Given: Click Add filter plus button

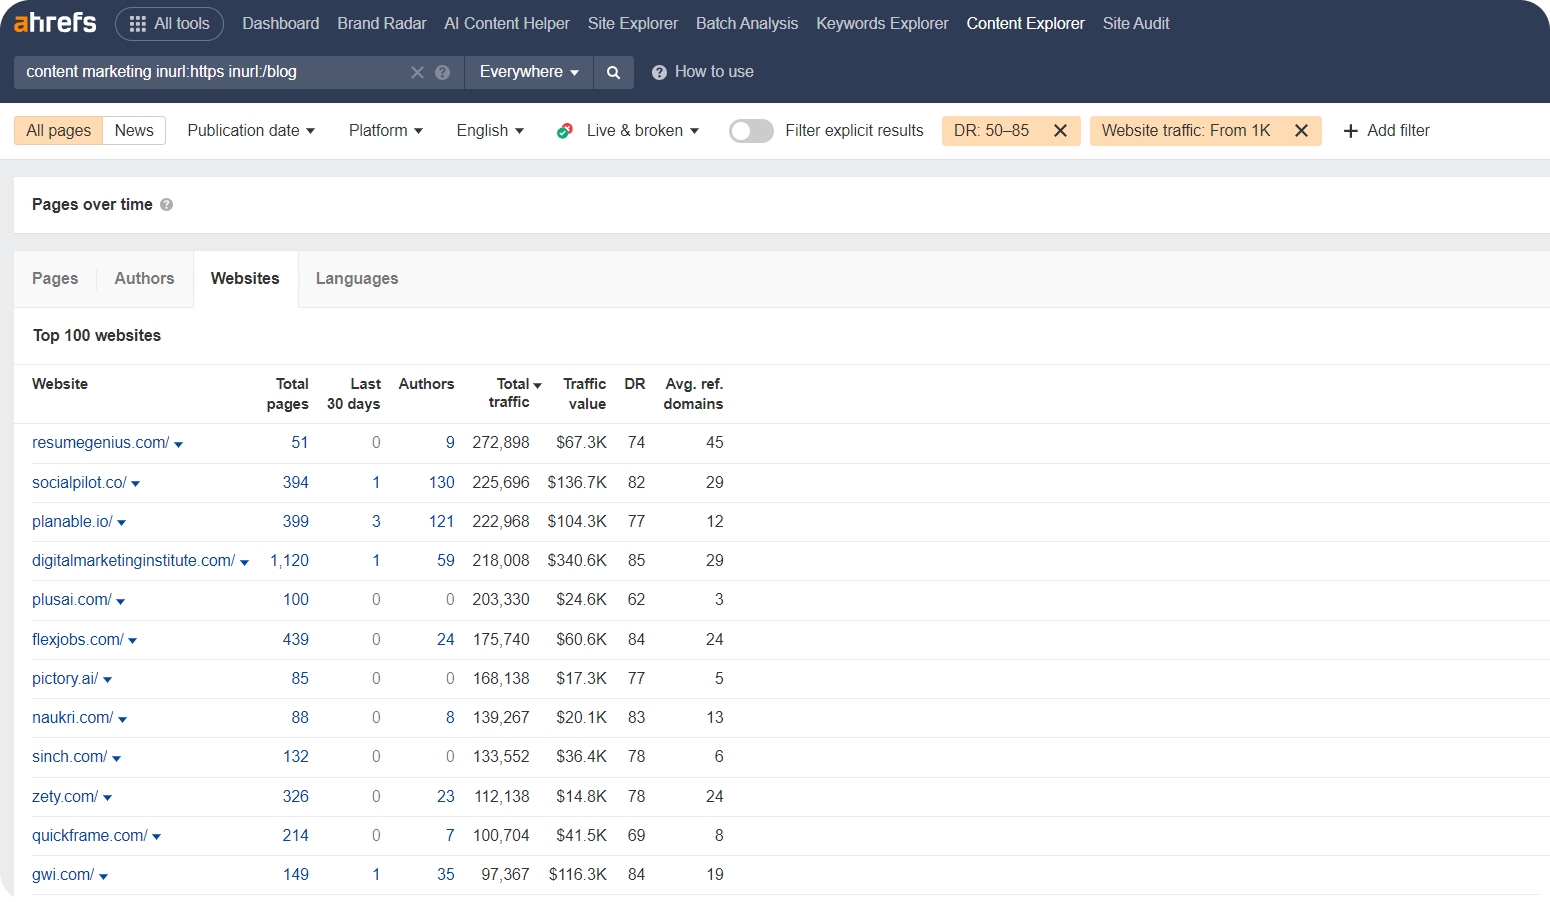Looking at the screenshot, I should (x=1386, y=131).
